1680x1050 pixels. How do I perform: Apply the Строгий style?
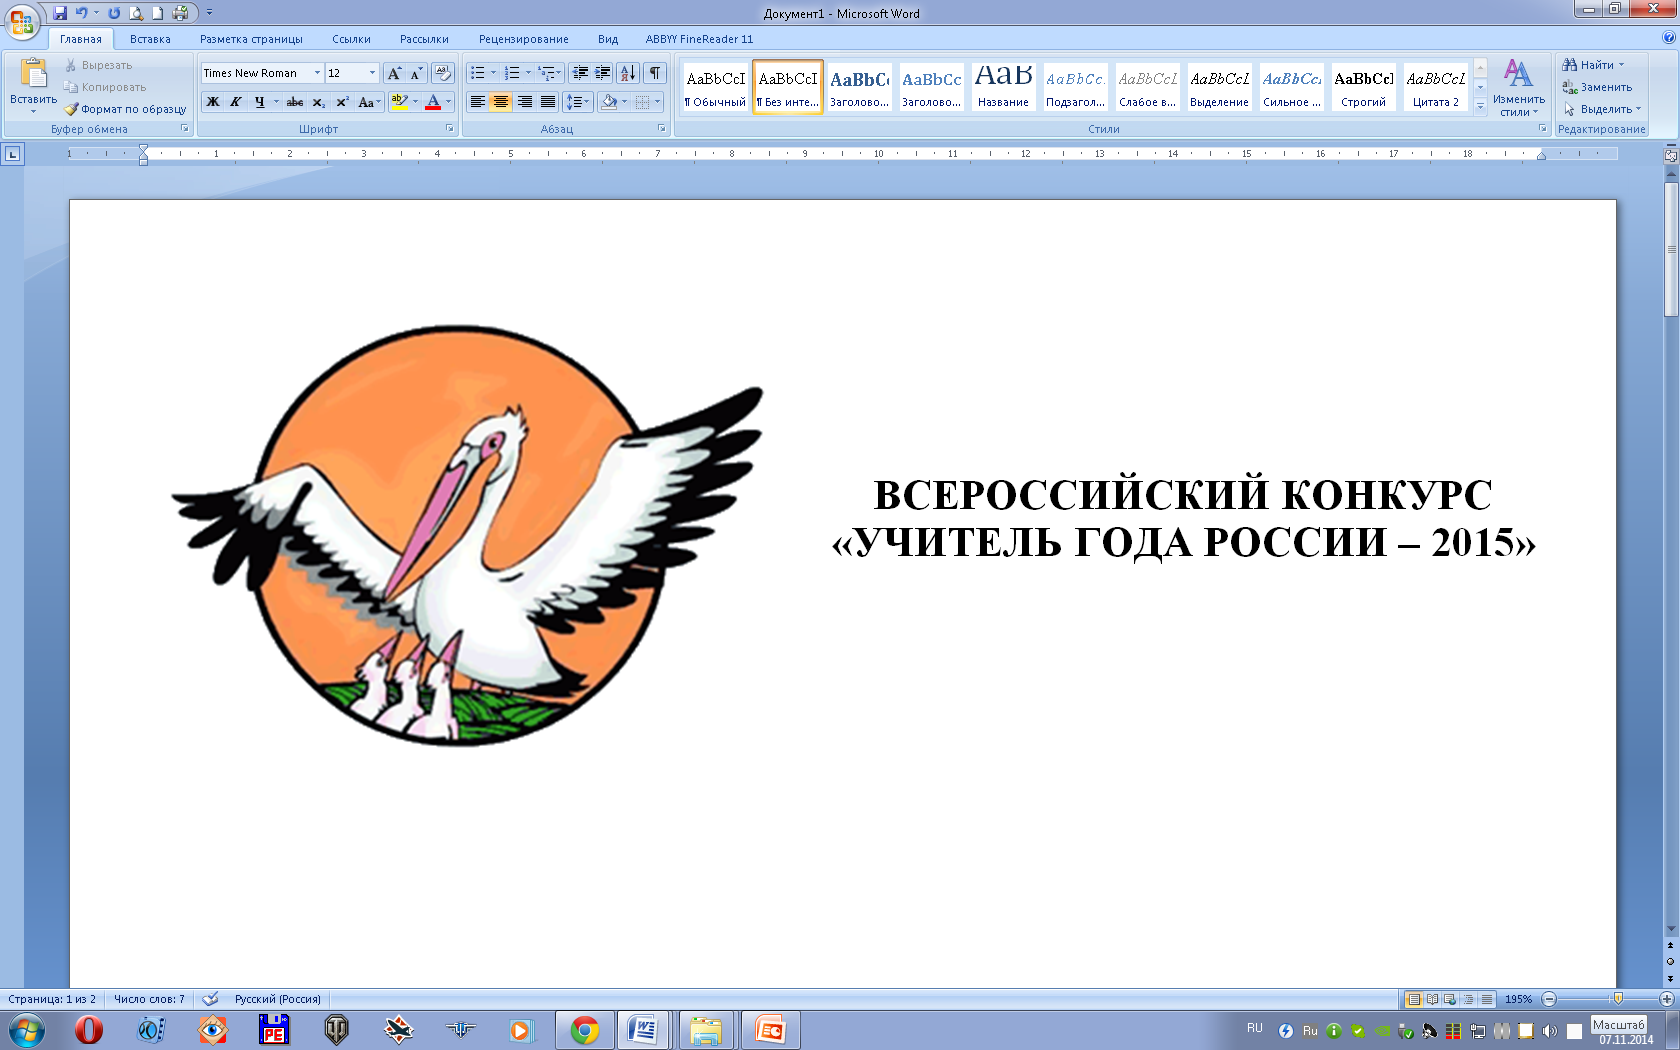tap(1363, 87)
